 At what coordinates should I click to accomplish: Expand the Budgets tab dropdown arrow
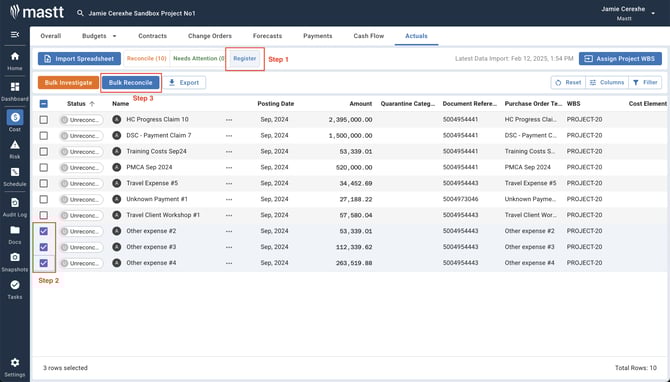[x=115, y=36]
